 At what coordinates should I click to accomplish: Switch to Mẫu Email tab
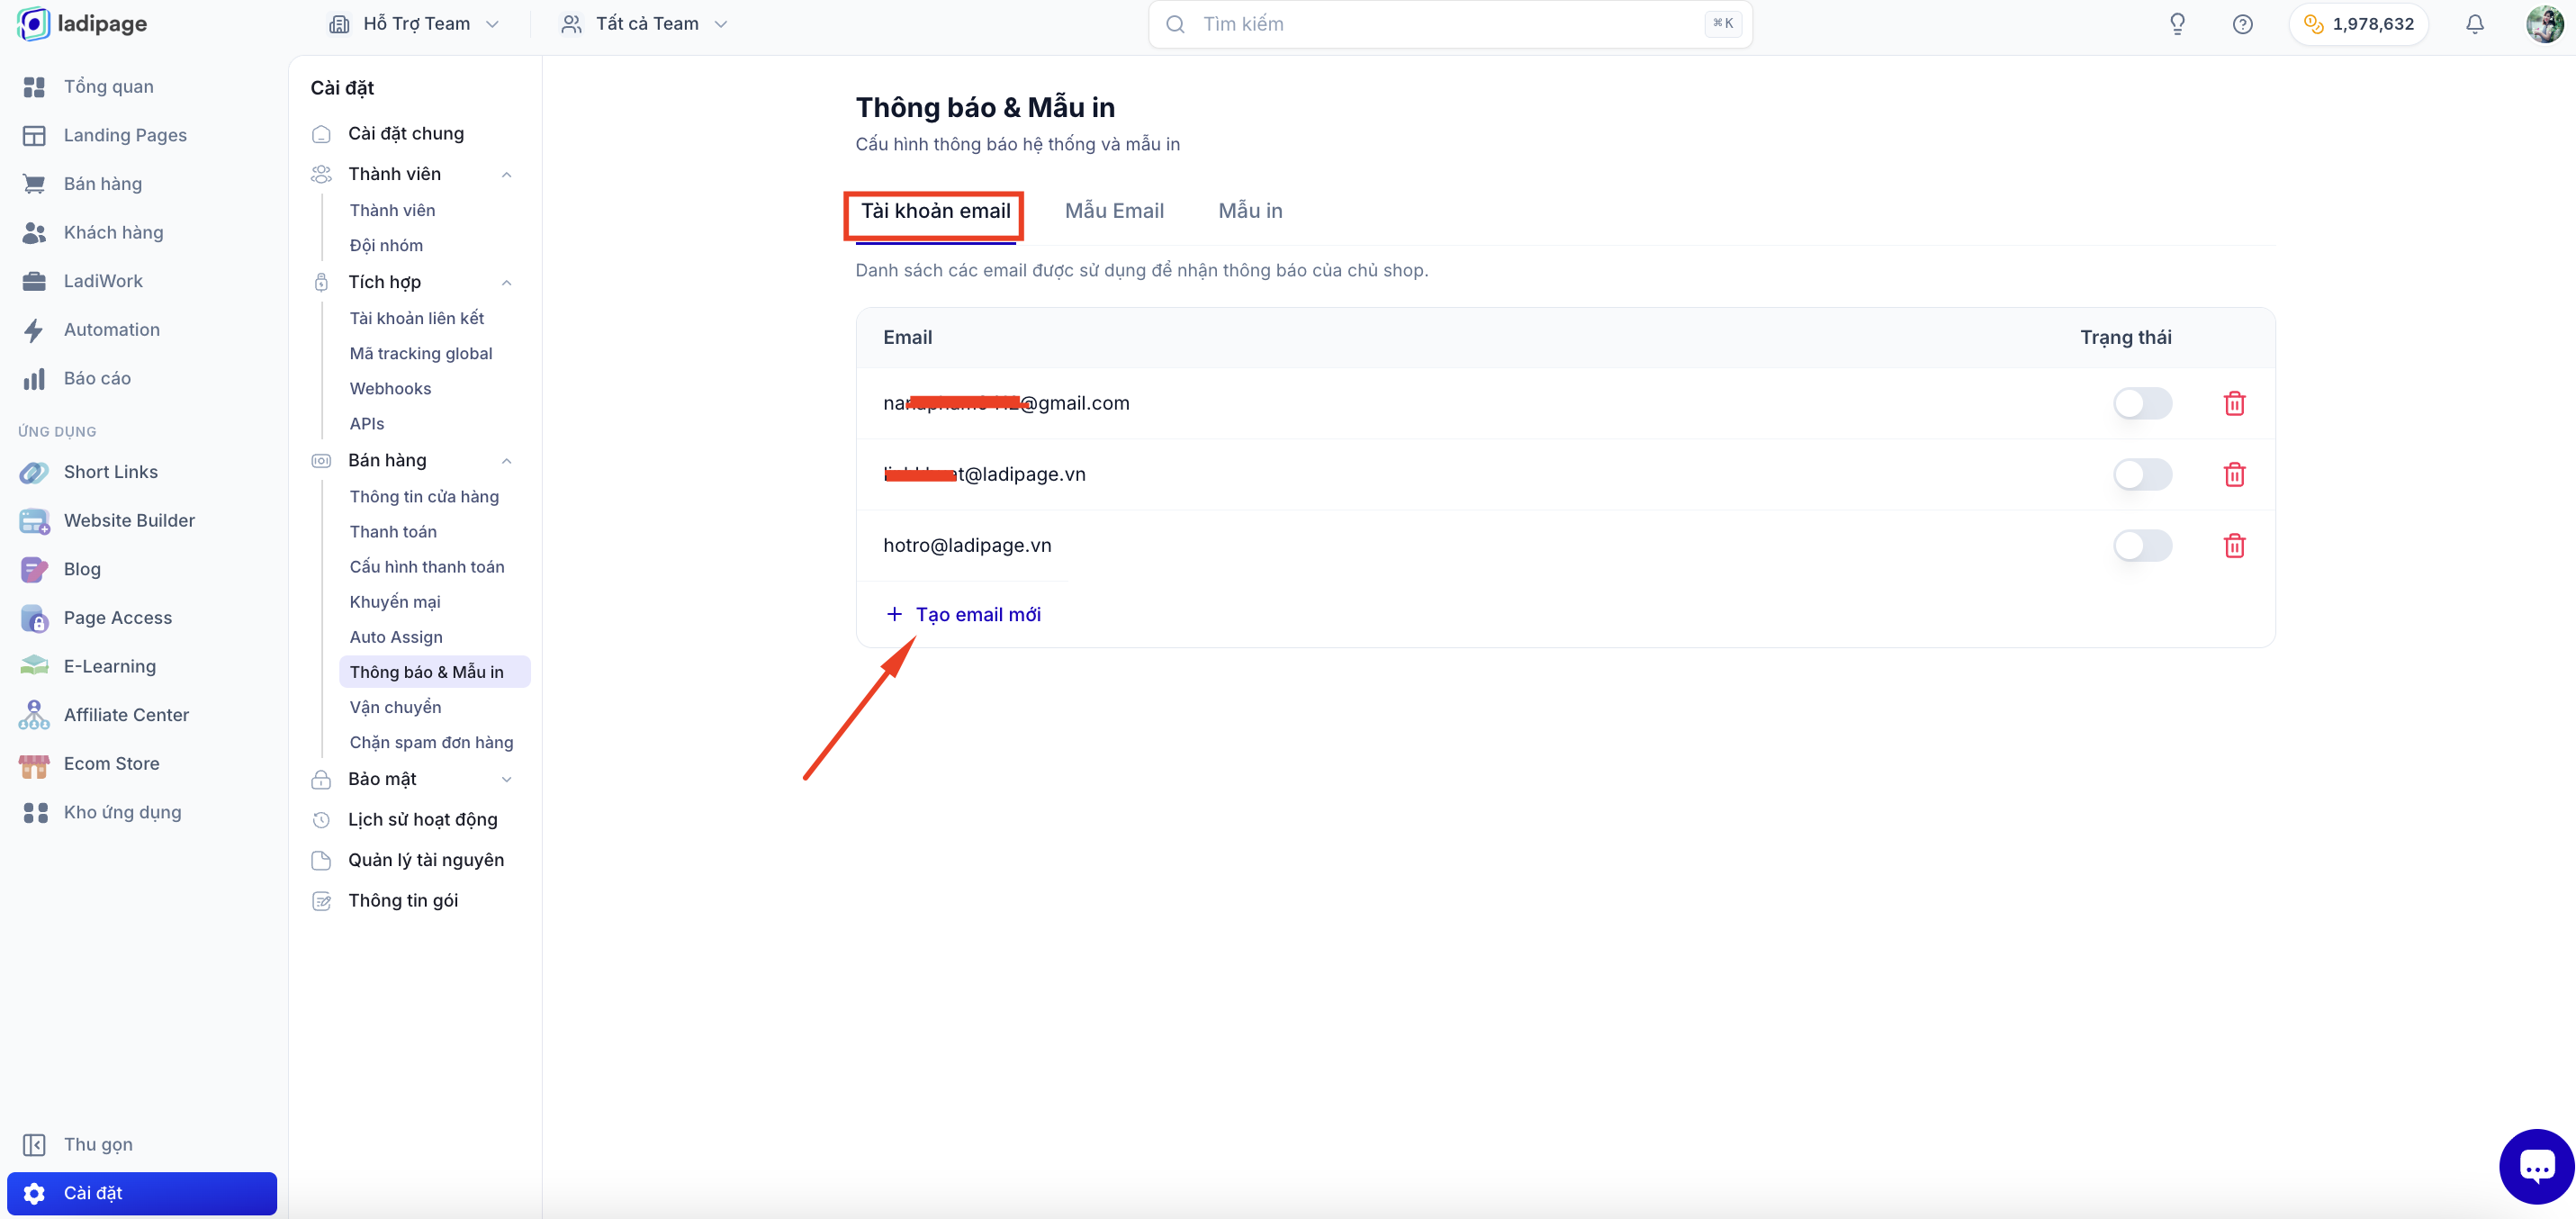(x=1114, y=211)
